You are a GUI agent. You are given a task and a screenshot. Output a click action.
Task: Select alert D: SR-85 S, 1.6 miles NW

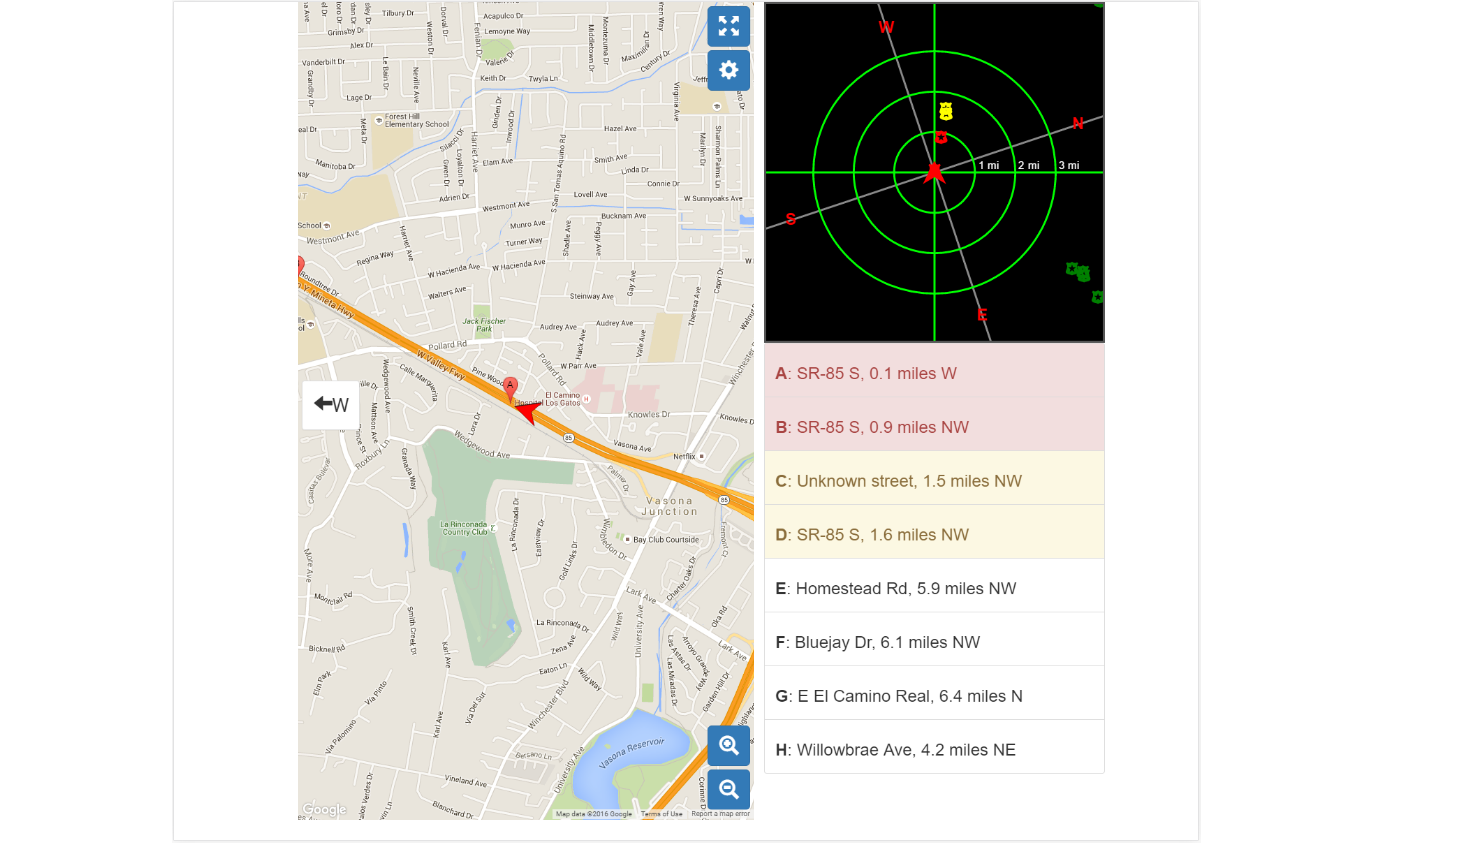(x=934, y=535)
